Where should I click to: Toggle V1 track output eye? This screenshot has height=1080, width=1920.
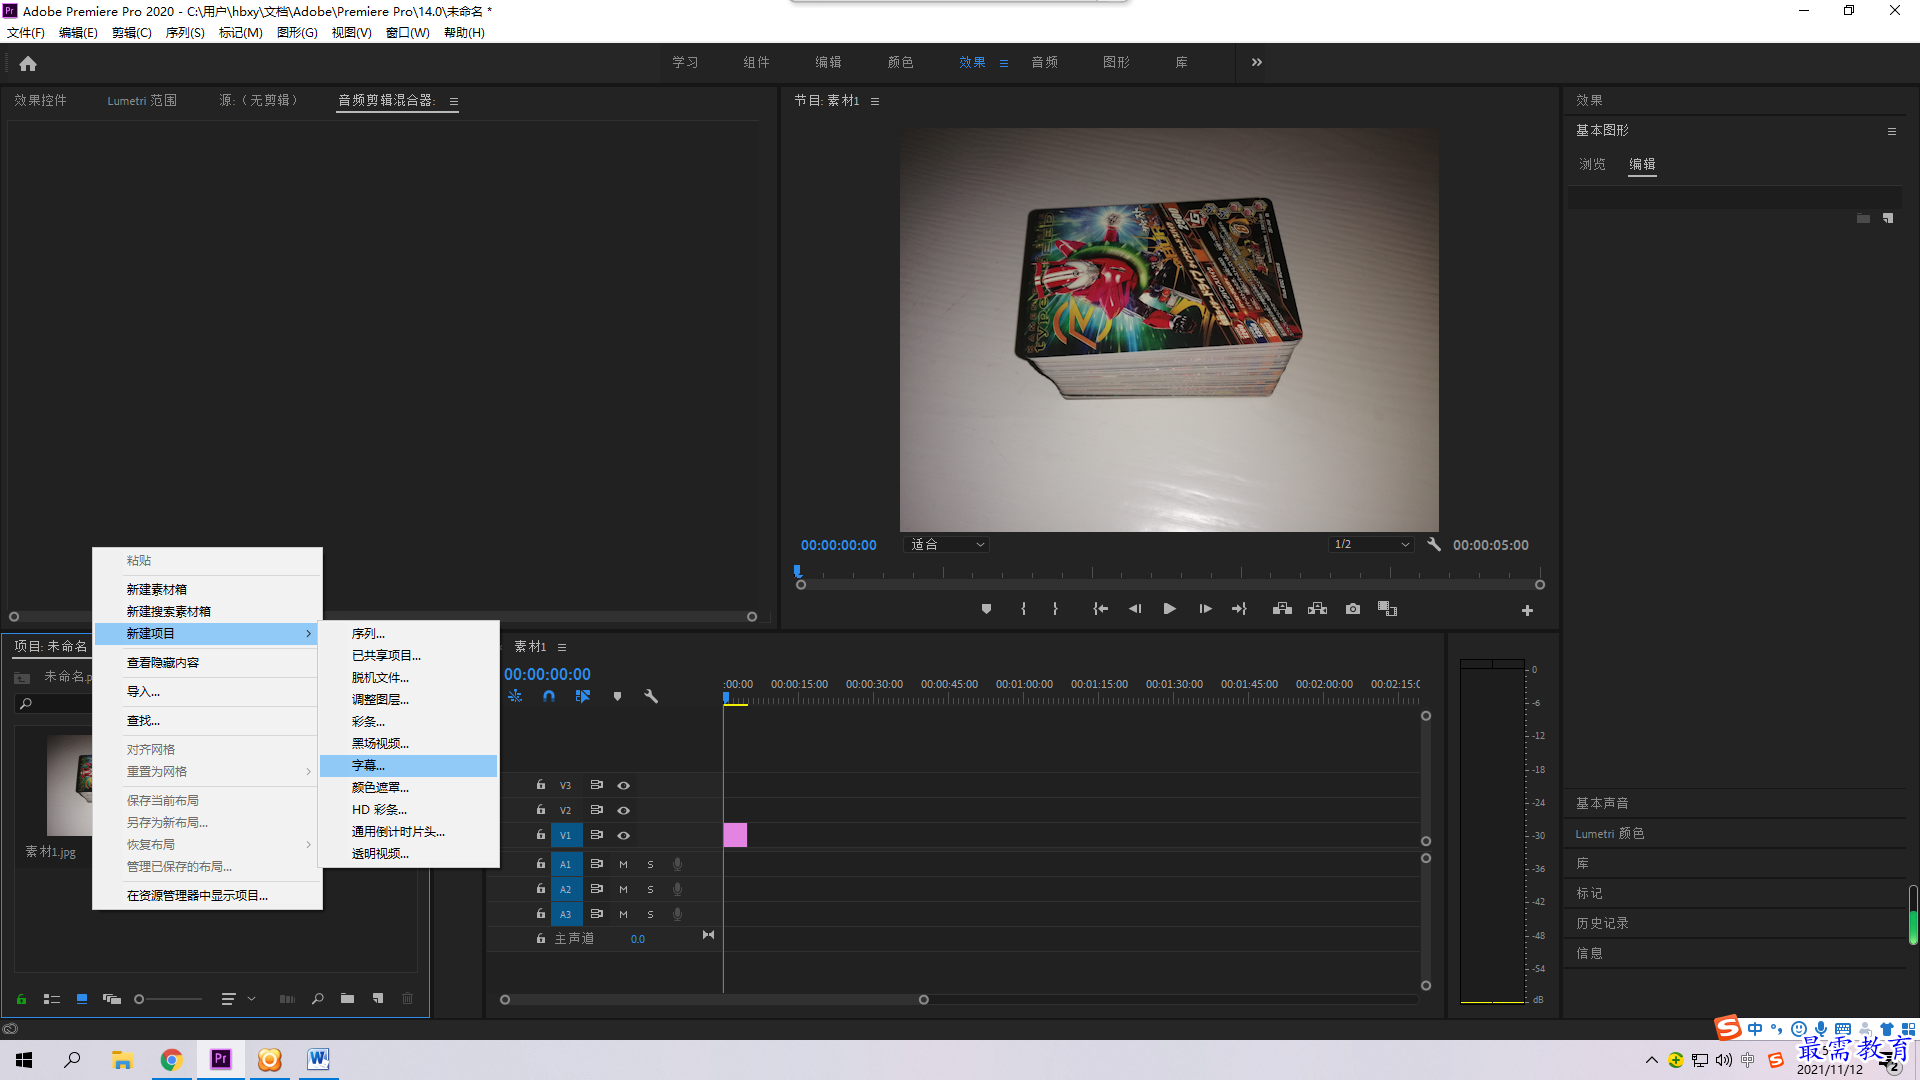623,835
